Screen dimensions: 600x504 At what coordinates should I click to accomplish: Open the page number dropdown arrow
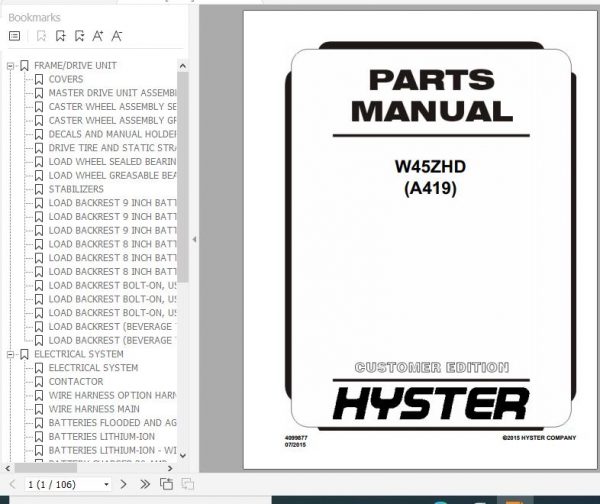106,485
